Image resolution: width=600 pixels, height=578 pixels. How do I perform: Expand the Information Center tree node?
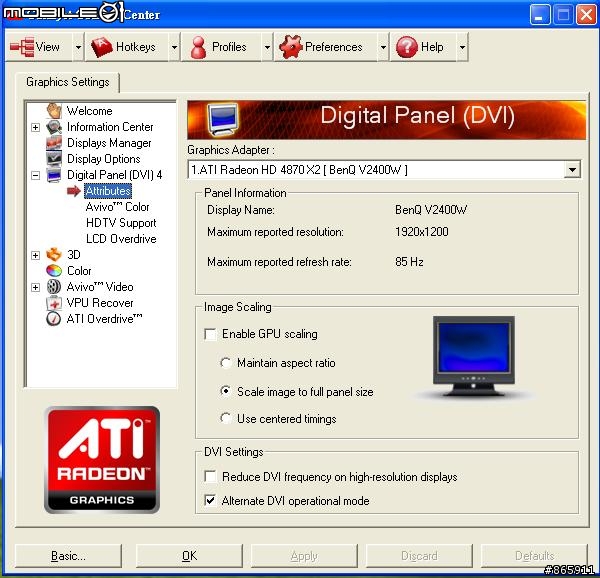[x=36, y=127]
